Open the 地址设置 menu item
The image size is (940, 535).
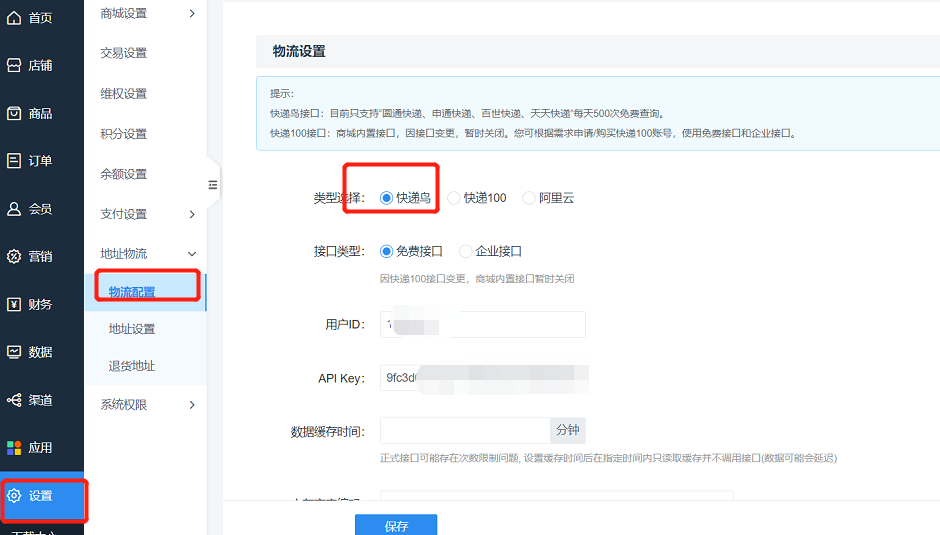coord(132,329)
